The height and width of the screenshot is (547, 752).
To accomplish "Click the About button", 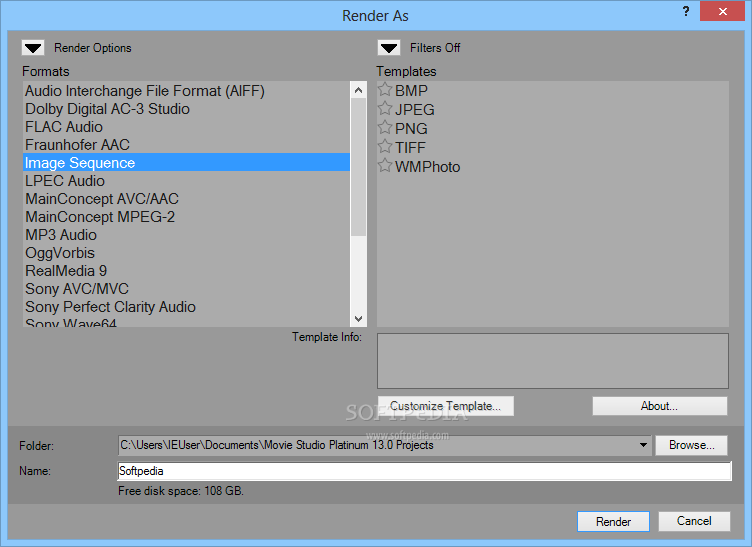I will [x=659, y=406].
